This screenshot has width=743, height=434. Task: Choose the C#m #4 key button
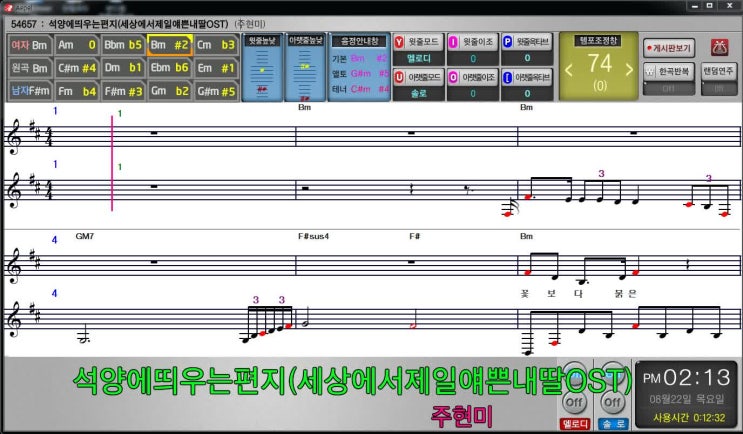76,68
